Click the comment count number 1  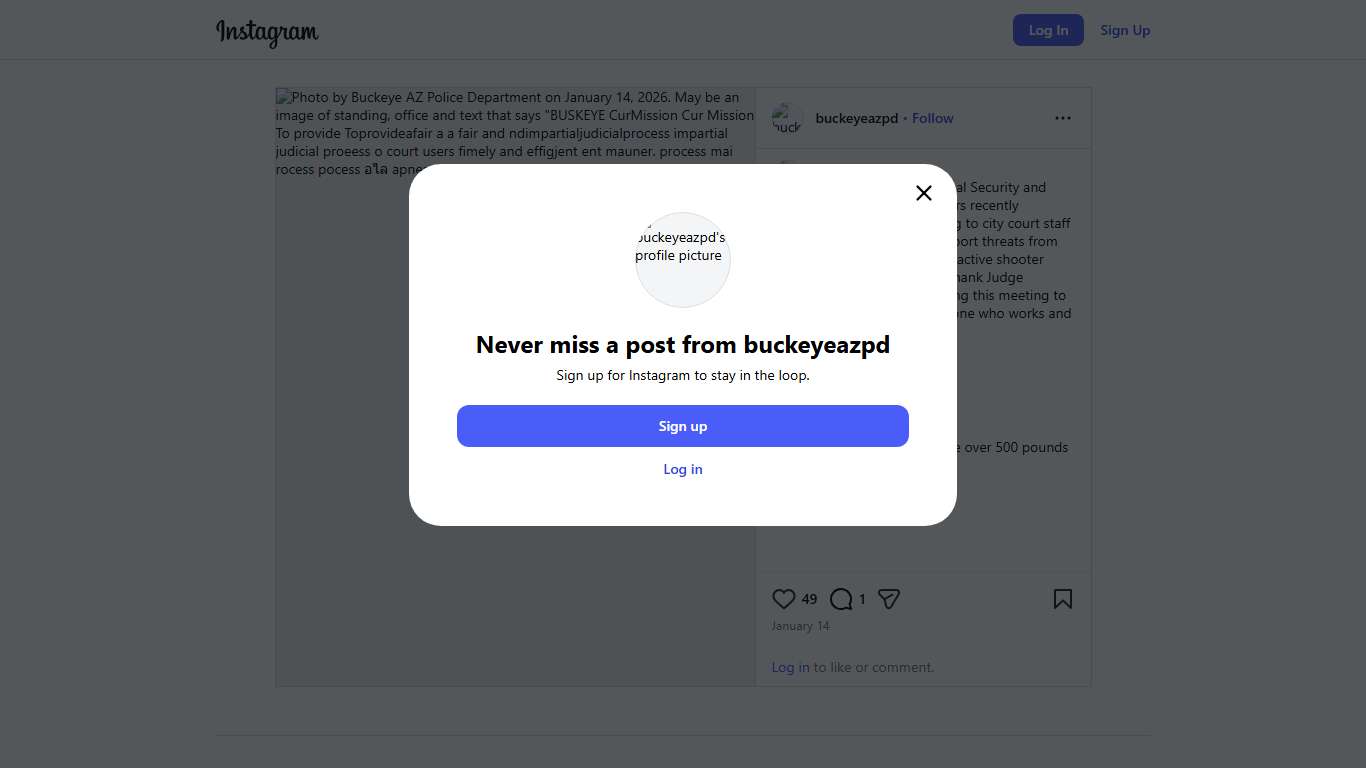pyautogui.click(x=862, y=599)
